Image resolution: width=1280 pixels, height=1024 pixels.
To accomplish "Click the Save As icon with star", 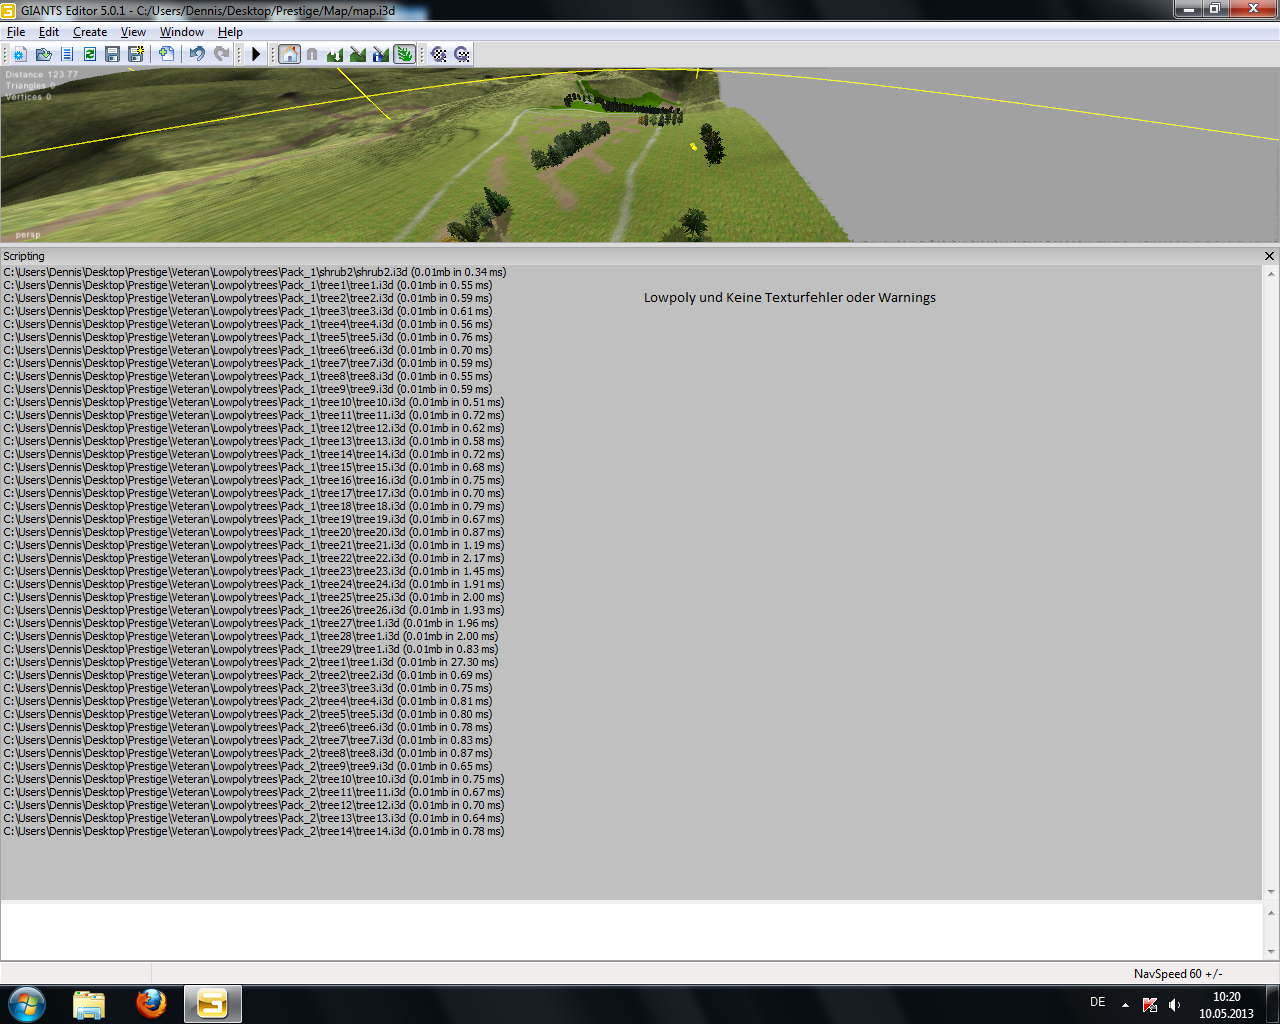I will click(x=135, y=54).
